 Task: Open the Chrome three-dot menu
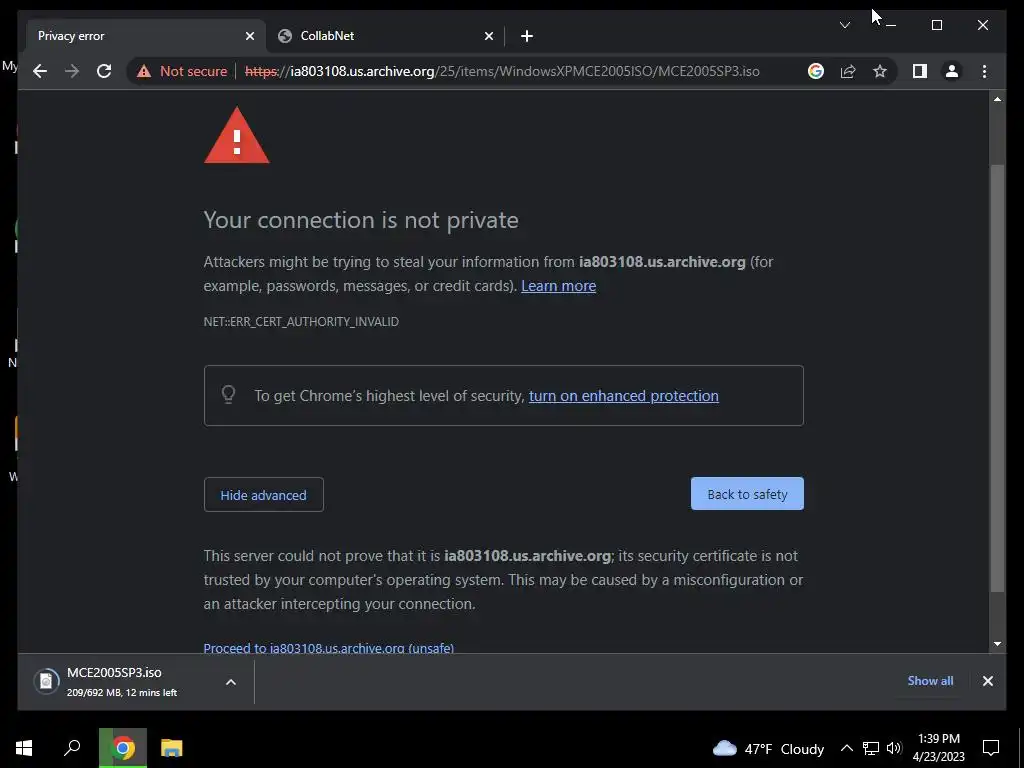[x=984, y=71]
